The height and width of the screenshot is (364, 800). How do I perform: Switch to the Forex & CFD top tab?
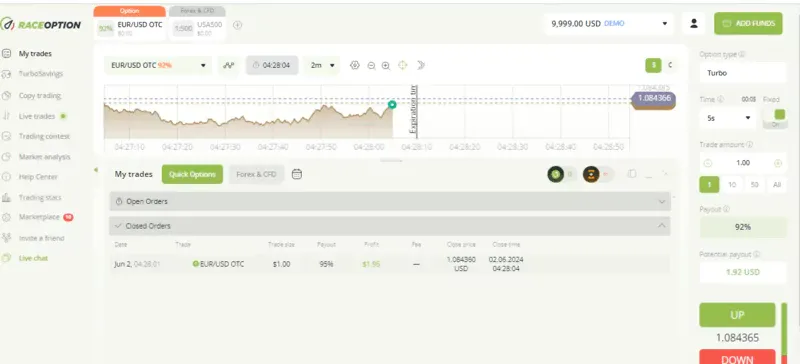196,11
